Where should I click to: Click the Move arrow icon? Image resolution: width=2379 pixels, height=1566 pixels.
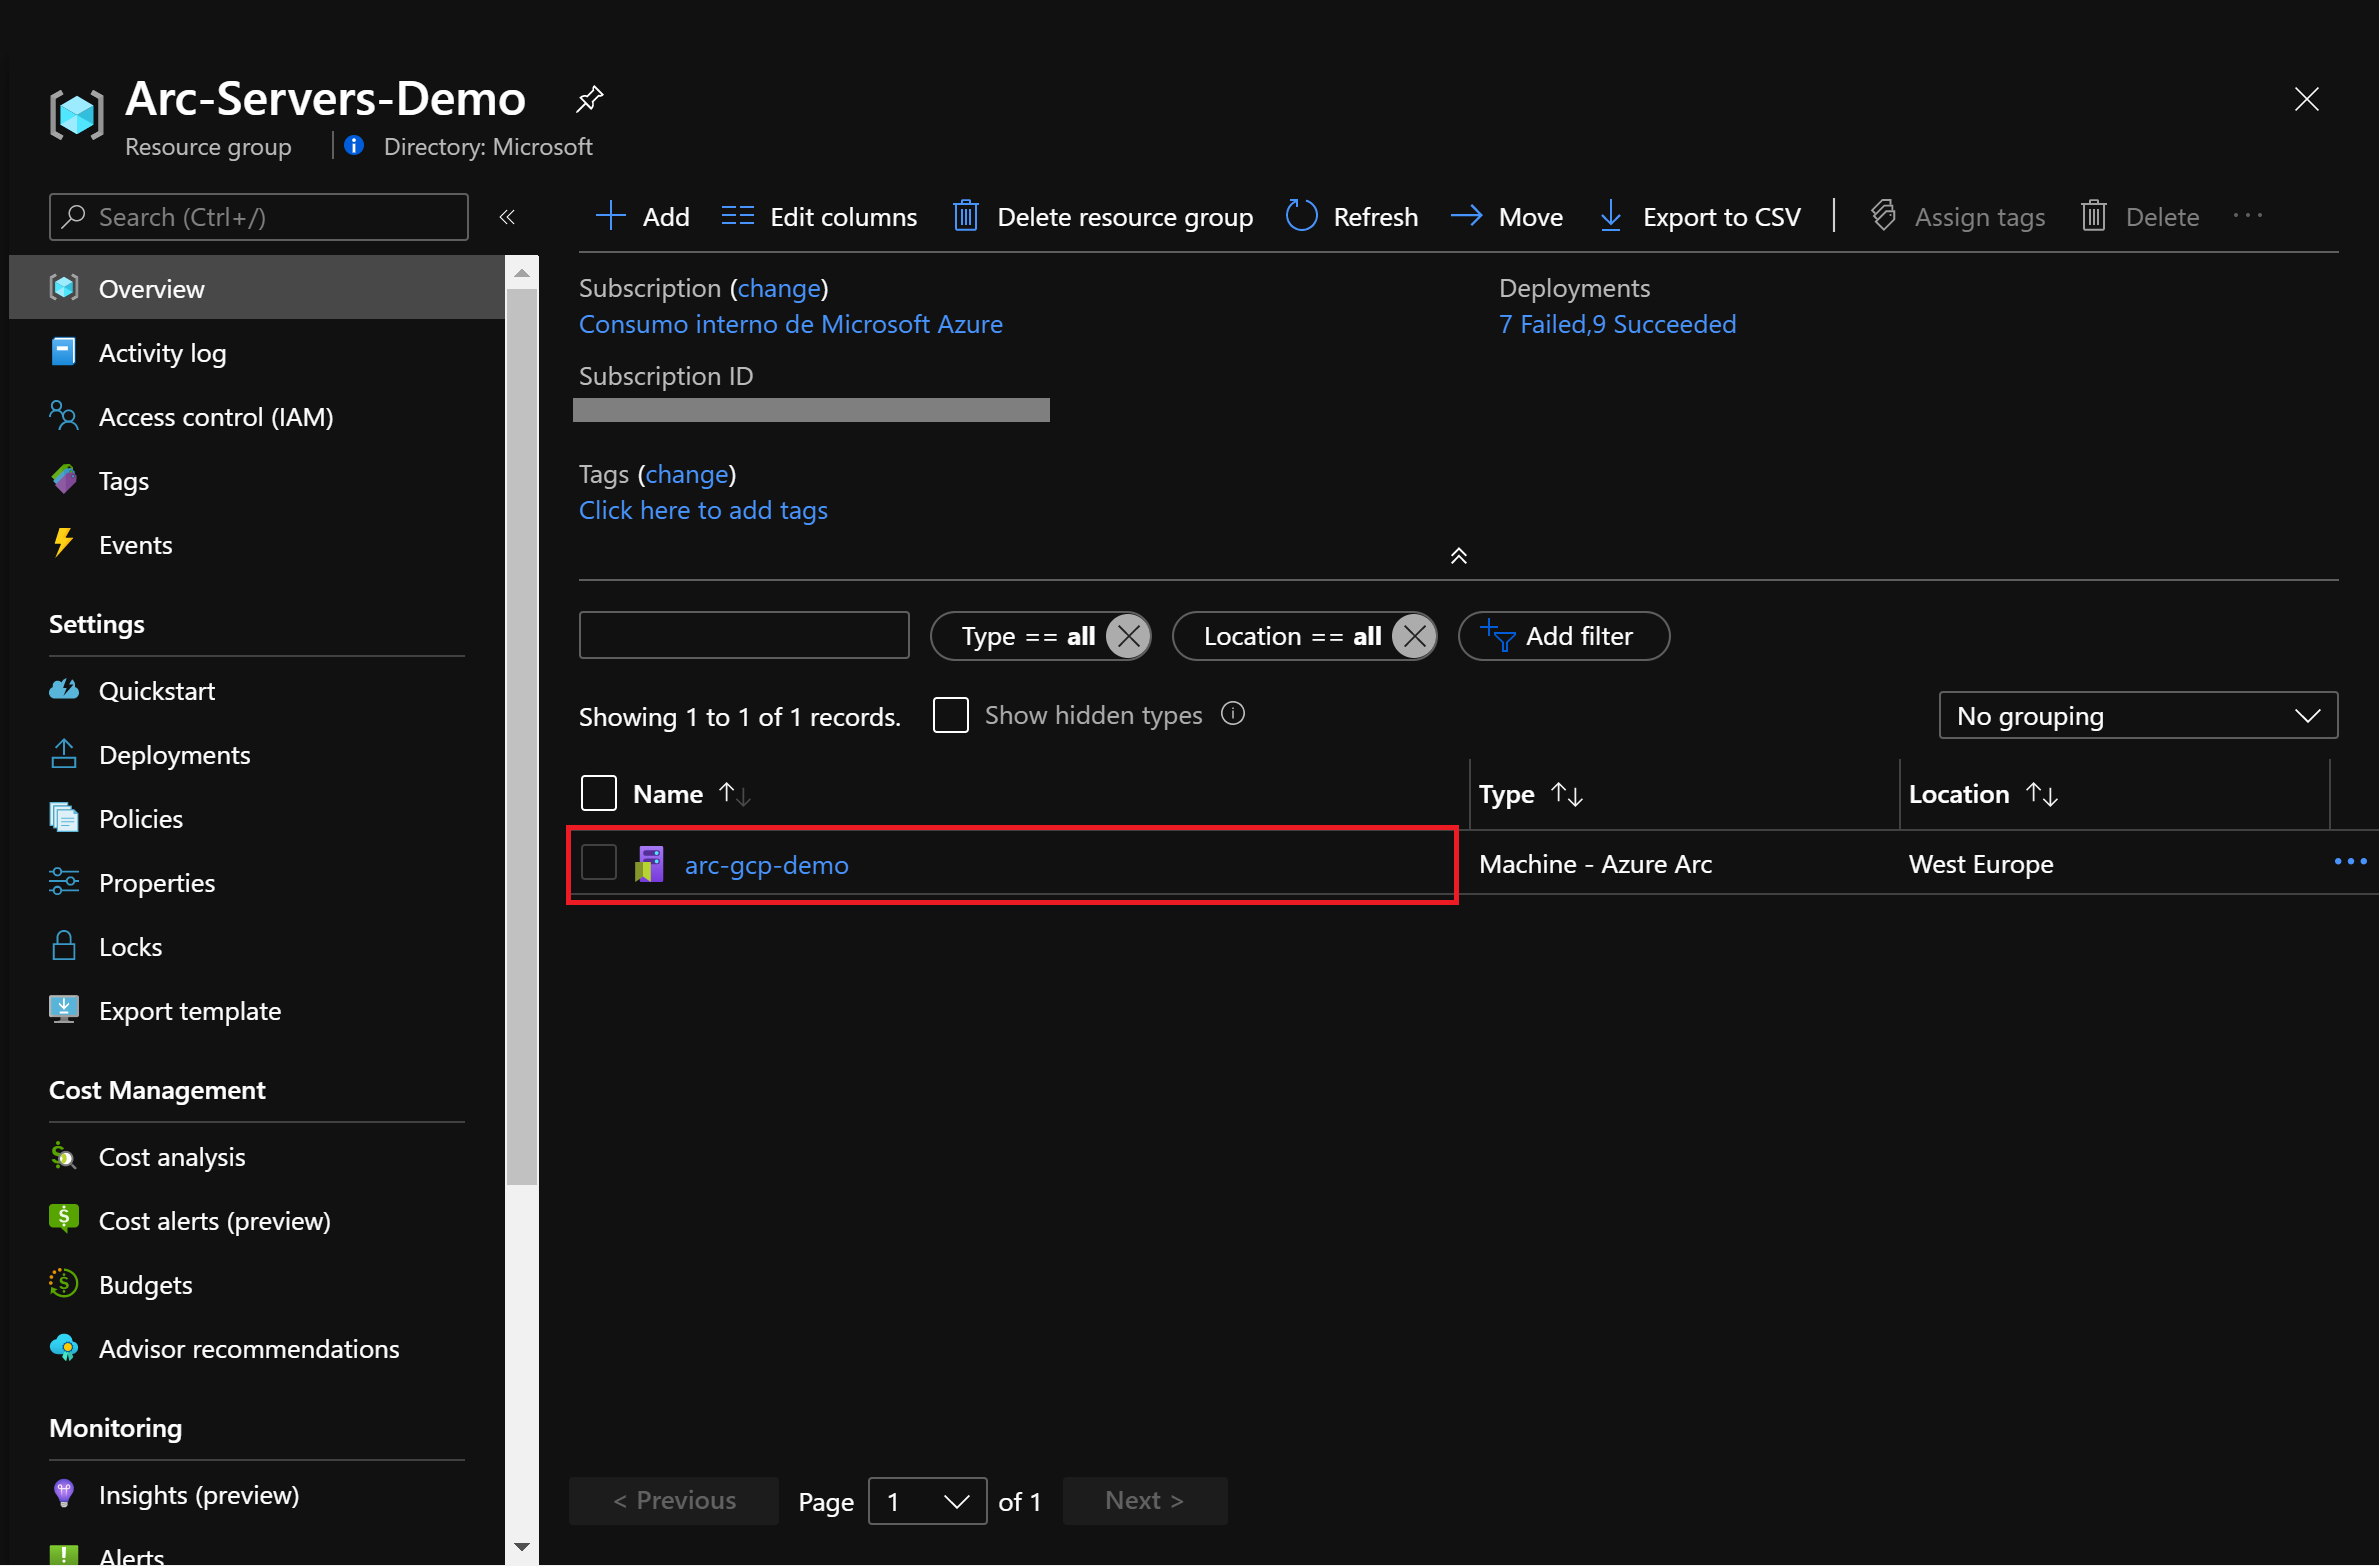(x=1466, y=216)
